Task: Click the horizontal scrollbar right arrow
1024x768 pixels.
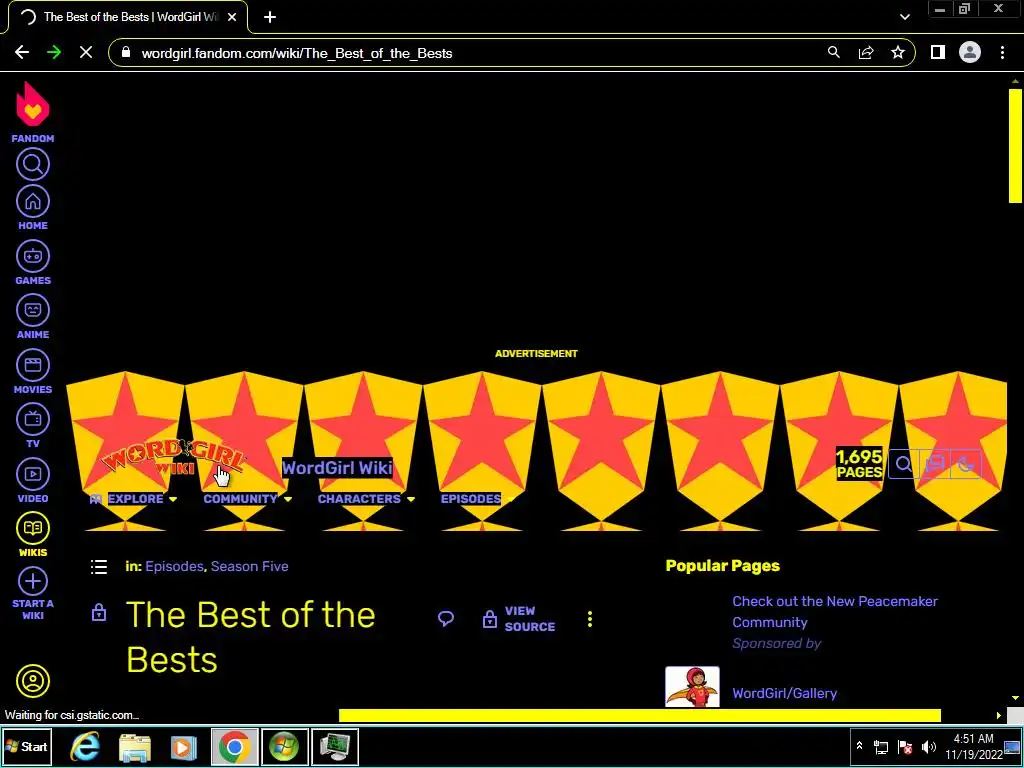Action: point(999,716)
